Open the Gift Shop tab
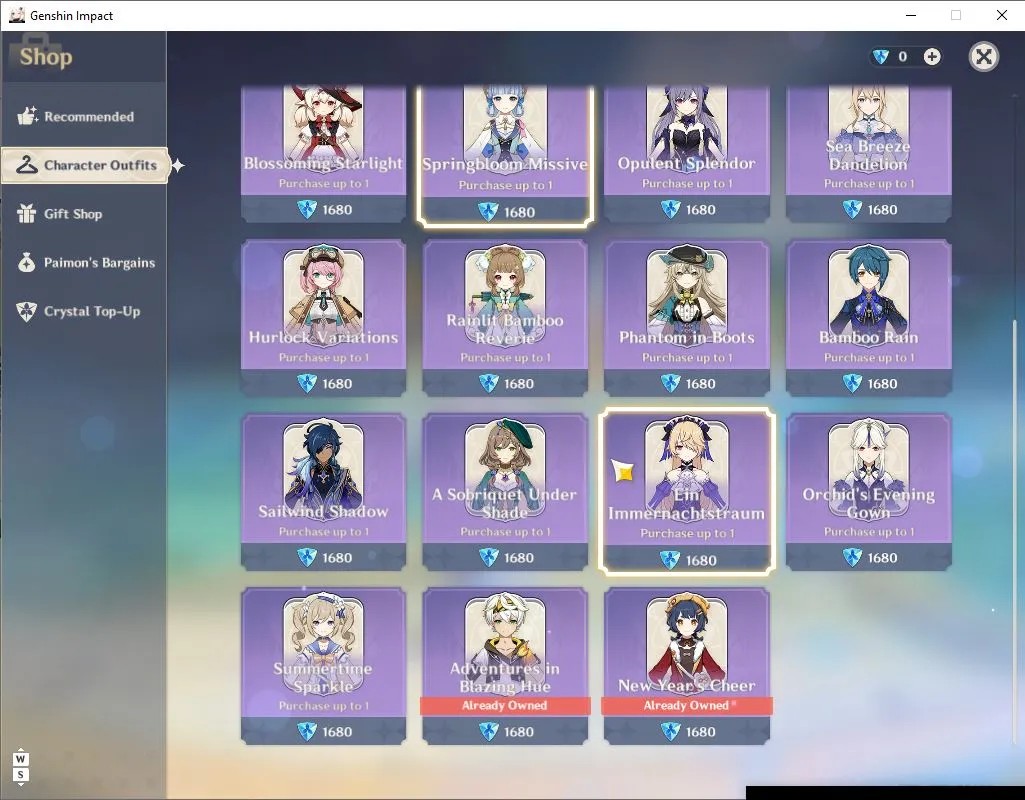The height and width of the screenshot is (800, 1025). [x=83, y=214]
